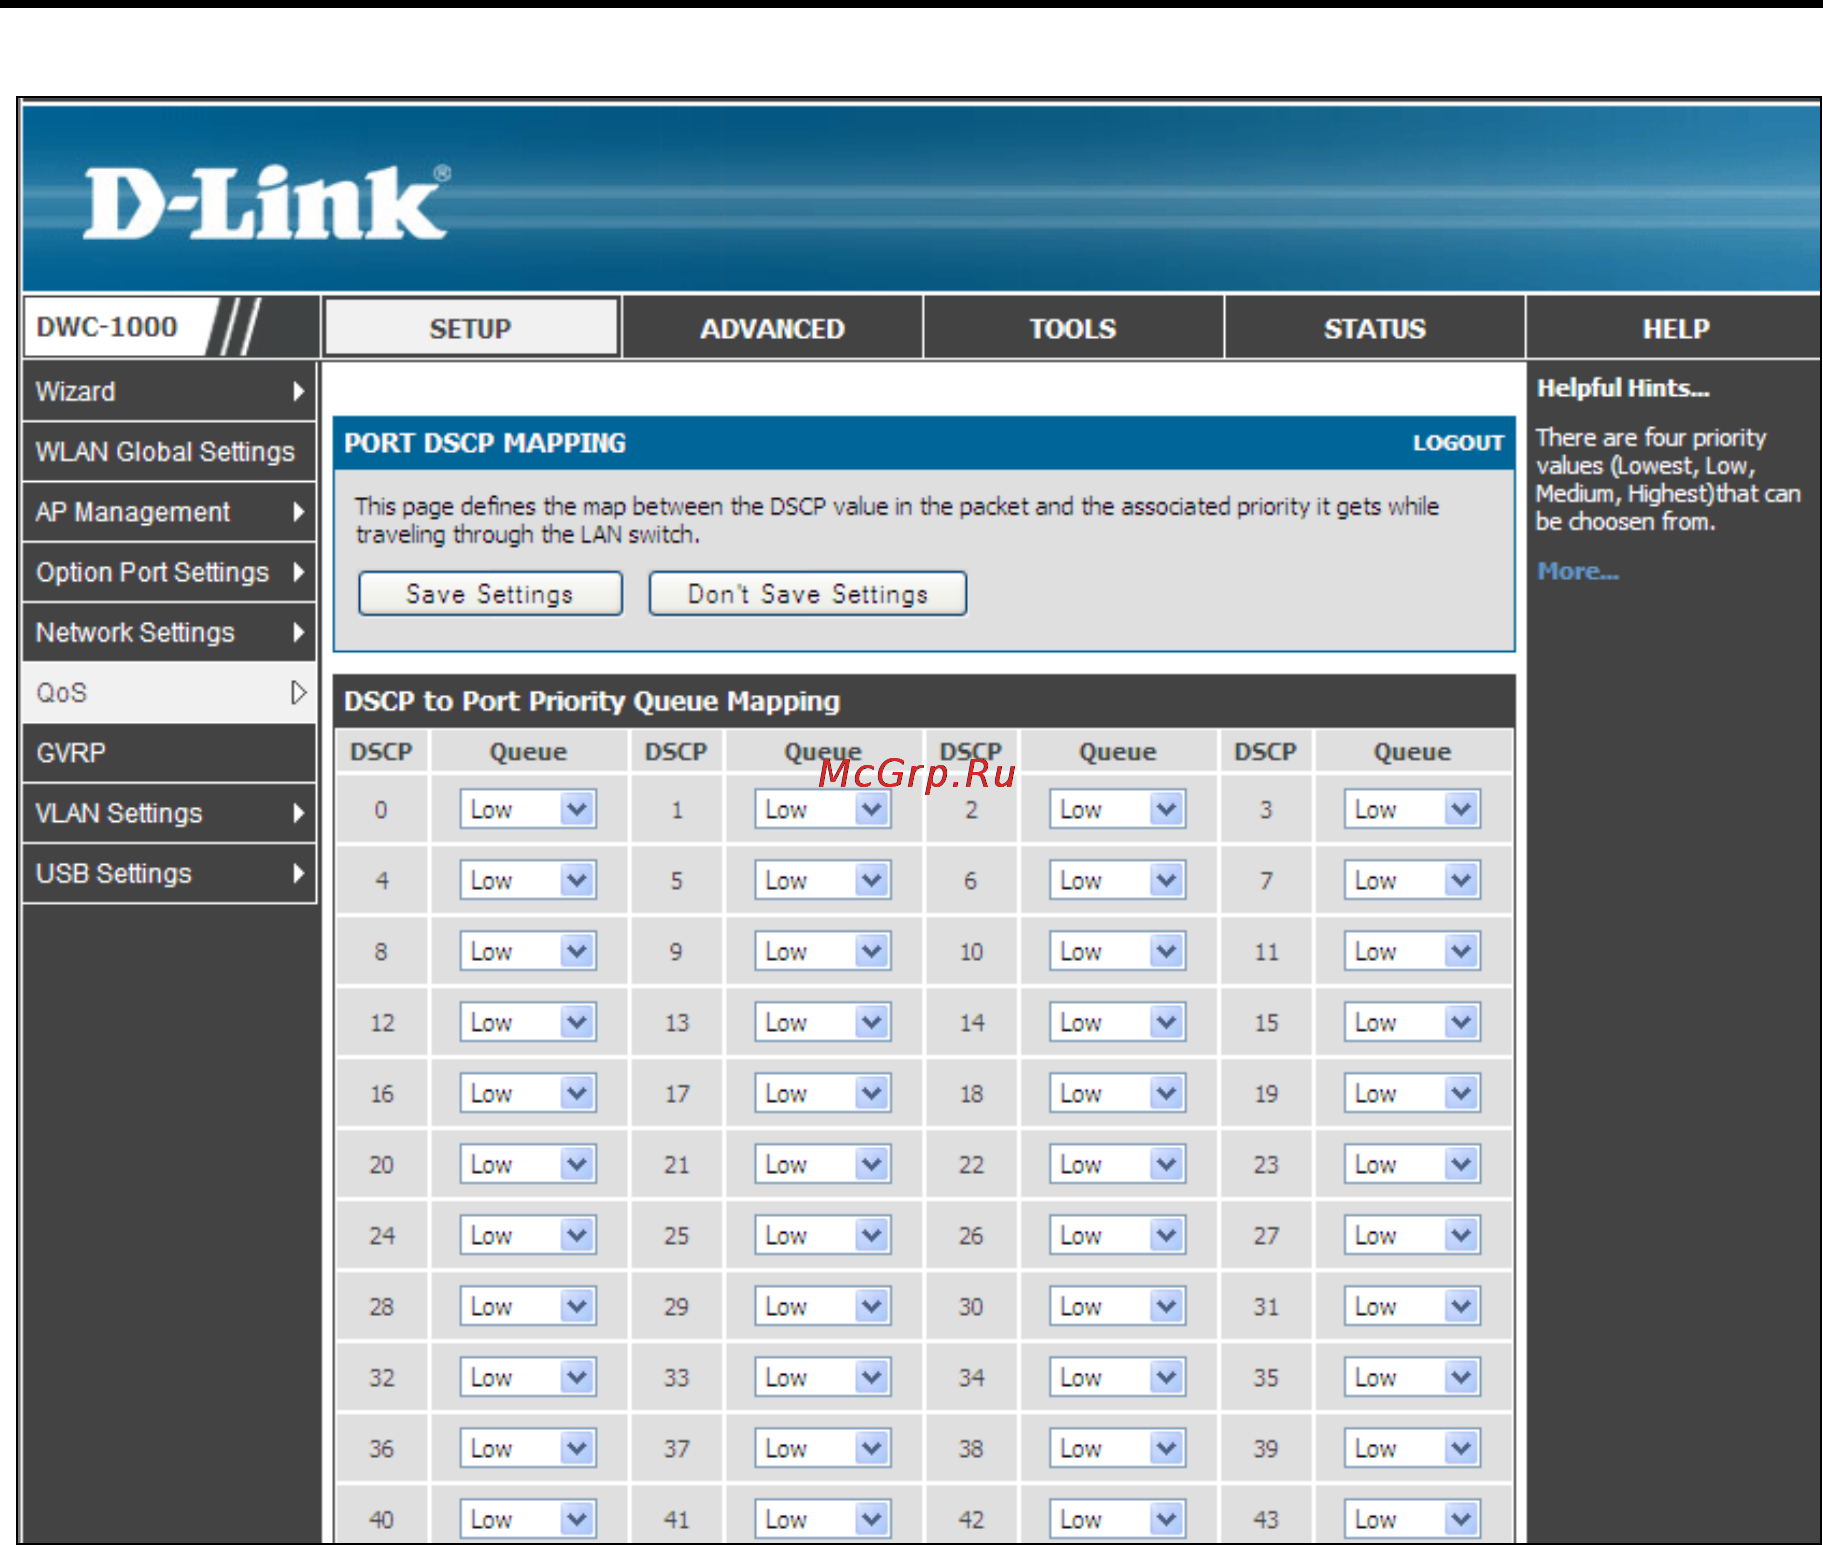The image size is (1823, 1545).
Task: Open queue dropdown for DSCP 9
Action: coord(823,951)
